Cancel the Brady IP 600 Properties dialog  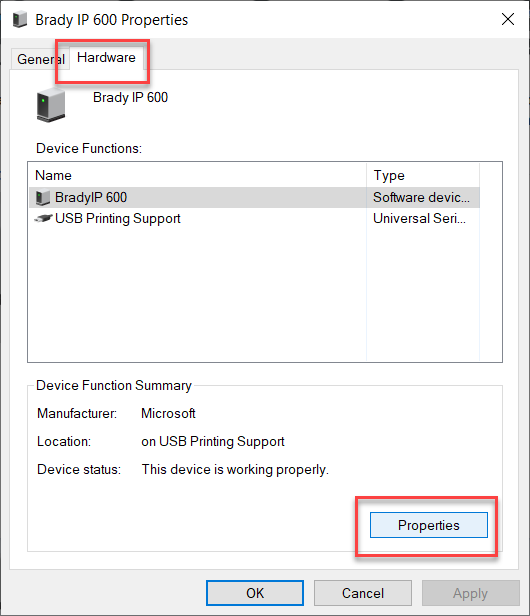[363, 593]
